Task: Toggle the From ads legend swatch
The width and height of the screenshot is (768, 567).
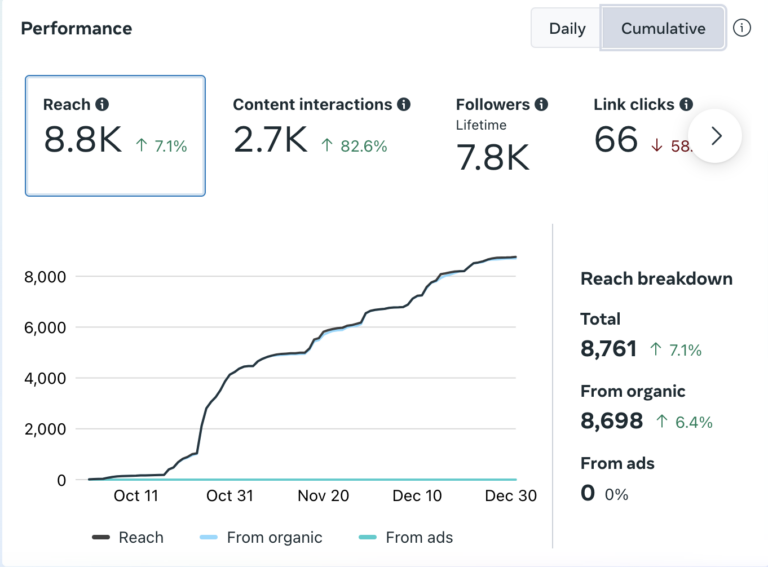Action: click(367, 537)
